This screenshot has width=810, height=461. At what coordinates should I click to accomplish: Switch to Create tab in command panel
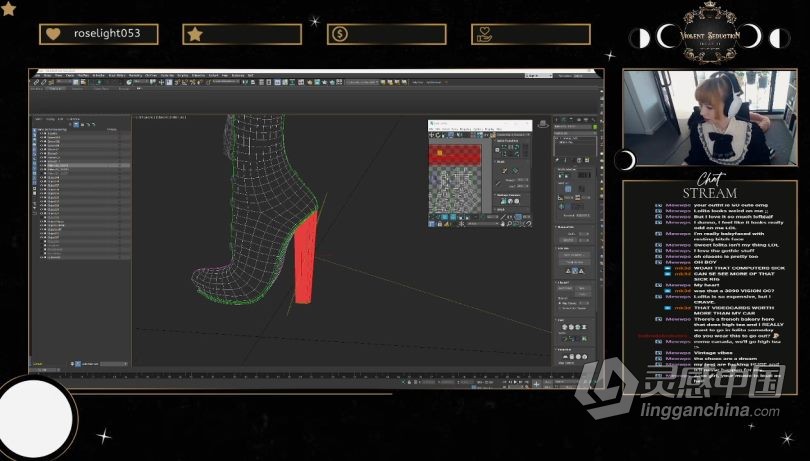(x=556, y=119)
